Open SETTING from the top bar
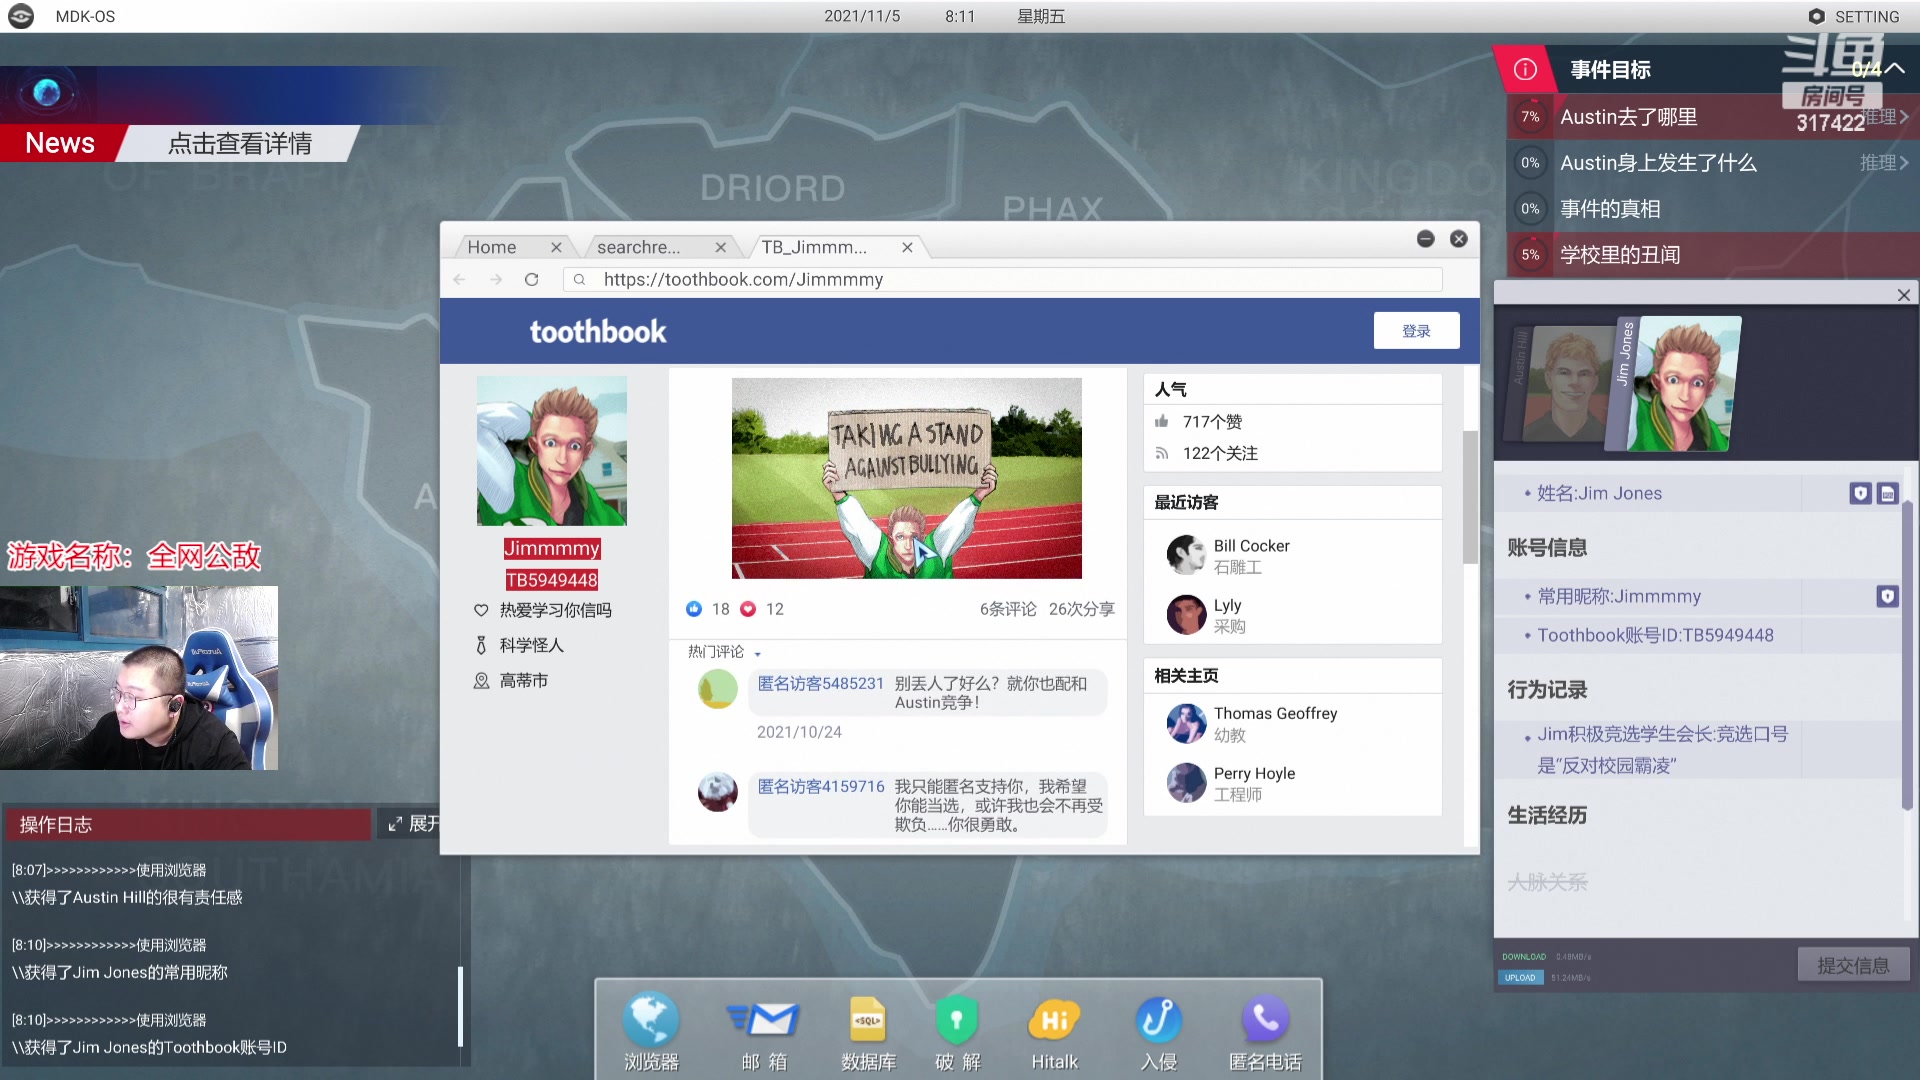This screenshot has width=1920, height=1080. 1855,16
